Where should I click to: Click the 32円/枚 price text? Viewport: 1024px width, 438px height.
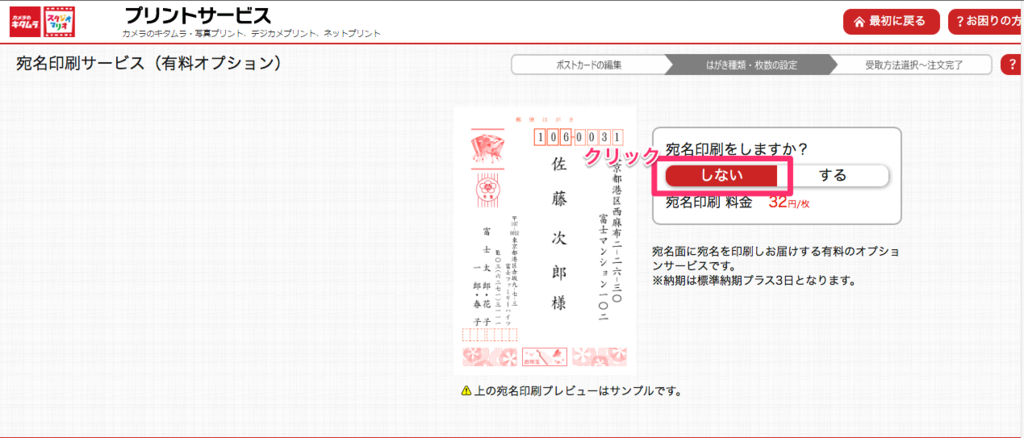coord(789,203)
